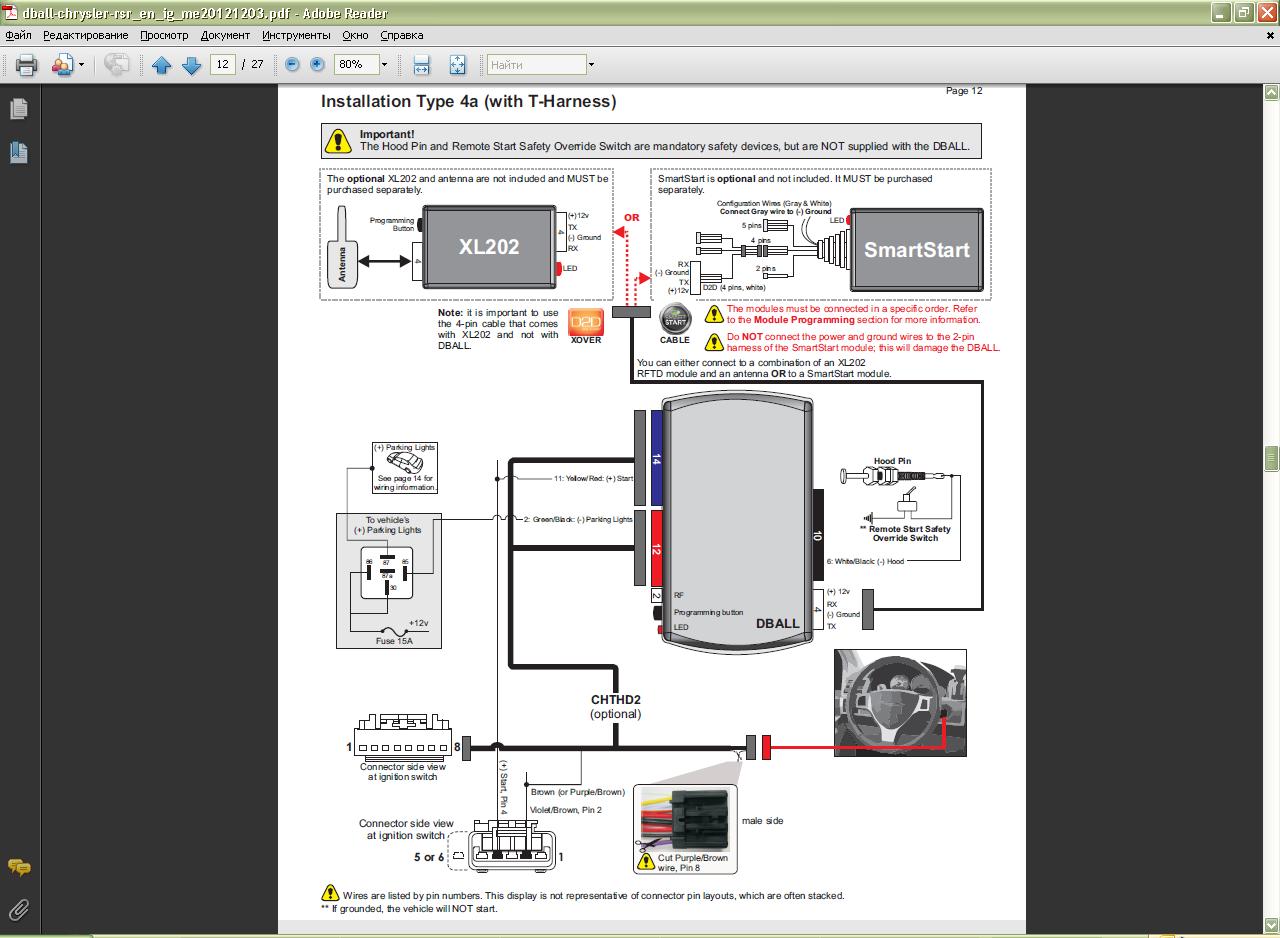
Task: Click the 'Module Programming' bold red text
Action: click(804, 320)
